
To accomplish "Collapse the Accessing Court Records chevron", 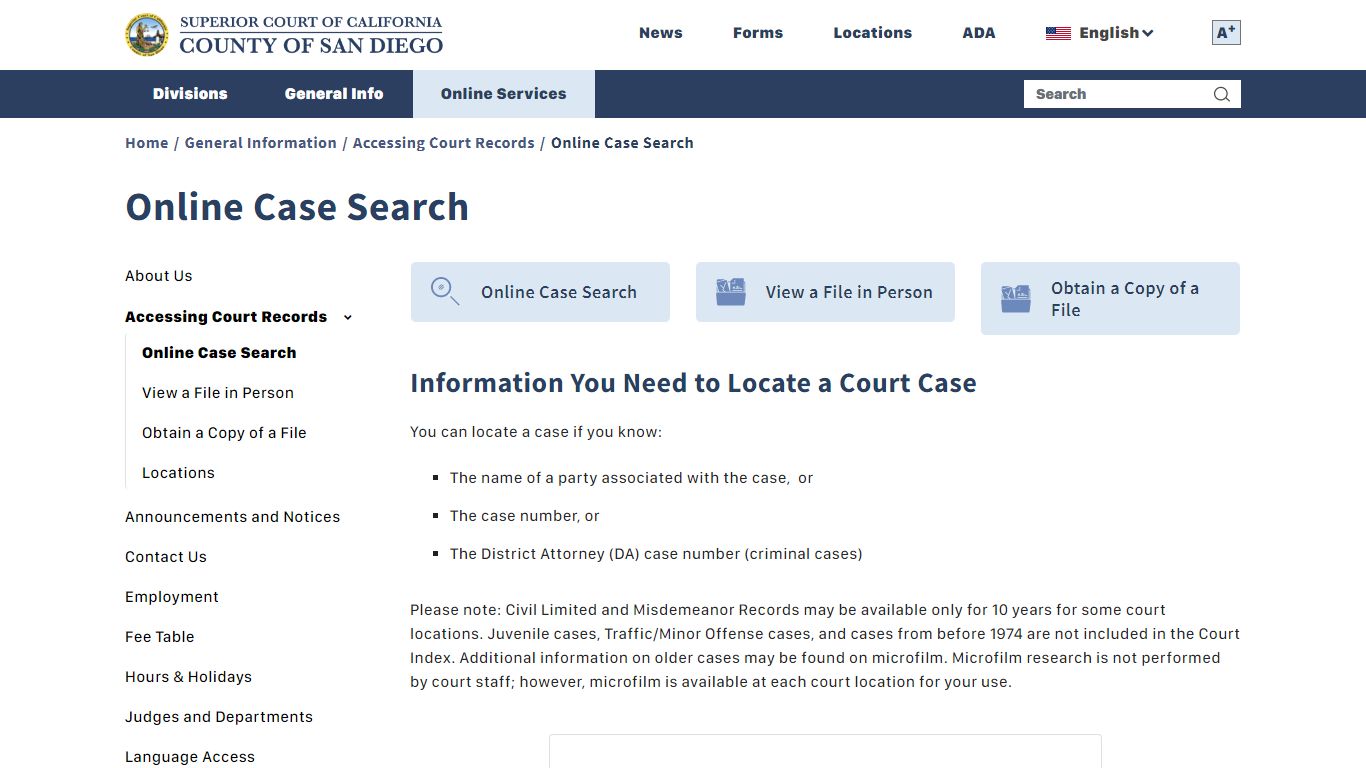I will pyautogui.click(x=348, y=318).
